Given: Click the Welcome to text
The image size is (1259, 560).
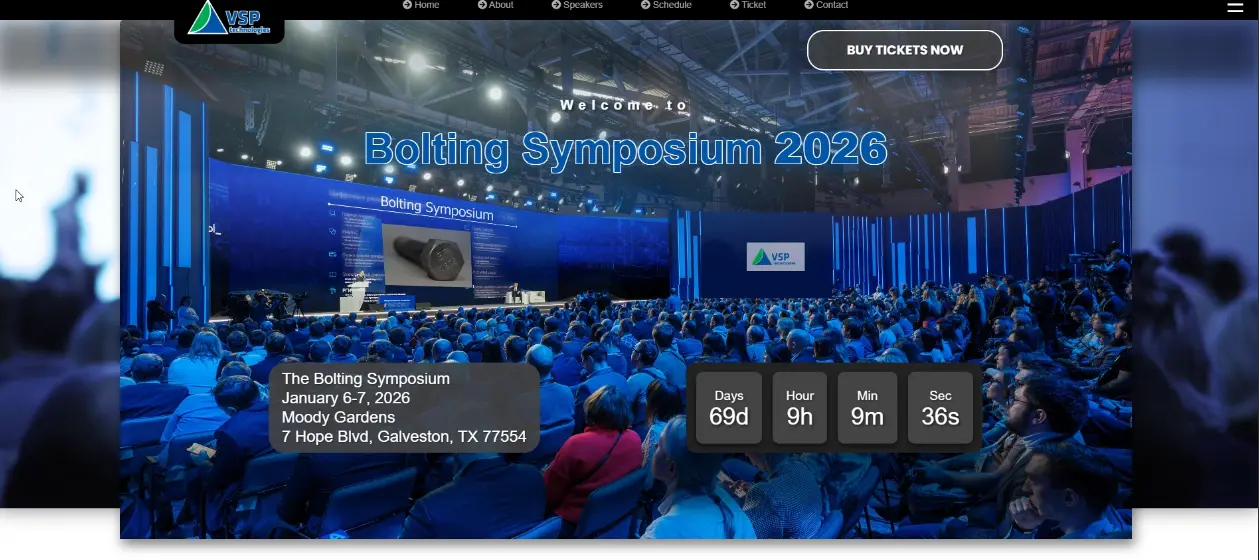Looking at the screenshot, I should coord(625,105).
